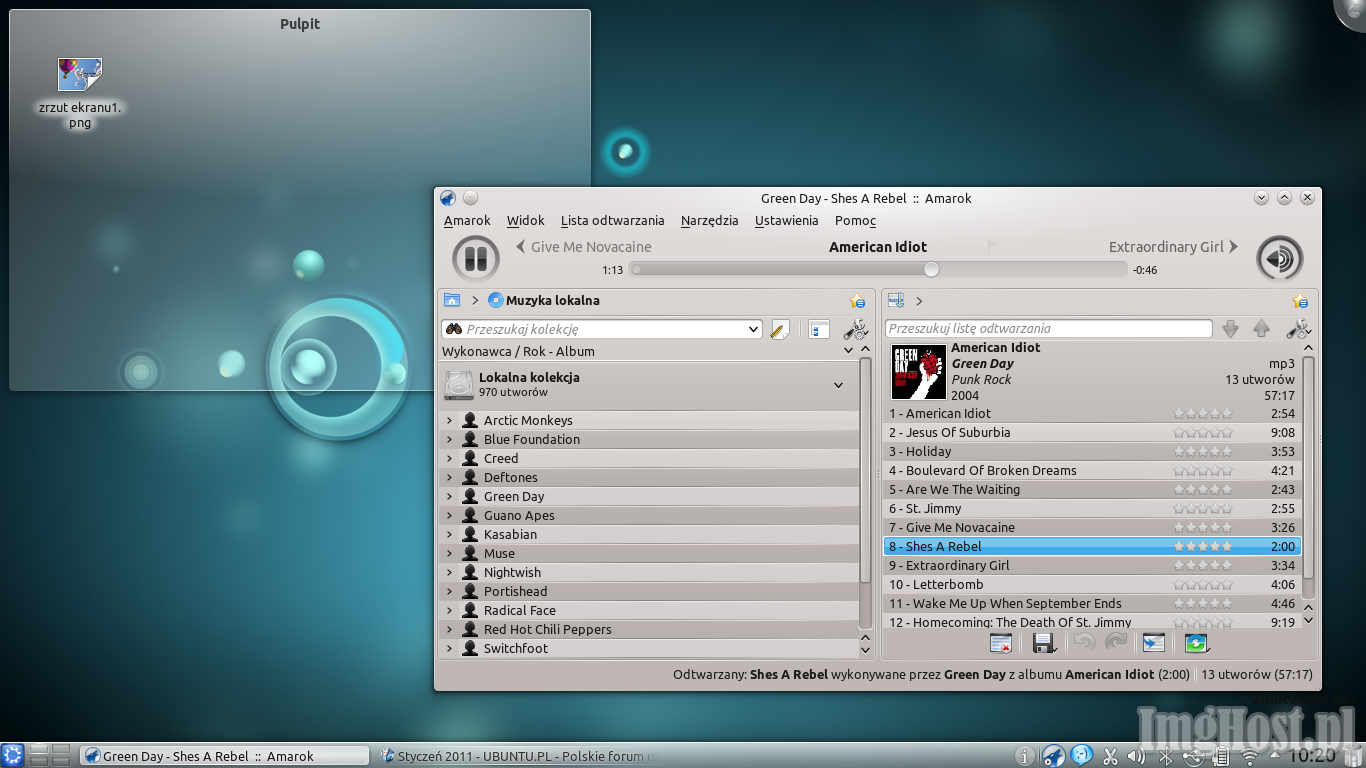The height and width of the screenshot is (768, 1366).
Task: Select track 2 - Jesus Of Suburbia
Action: (1092, 432)
